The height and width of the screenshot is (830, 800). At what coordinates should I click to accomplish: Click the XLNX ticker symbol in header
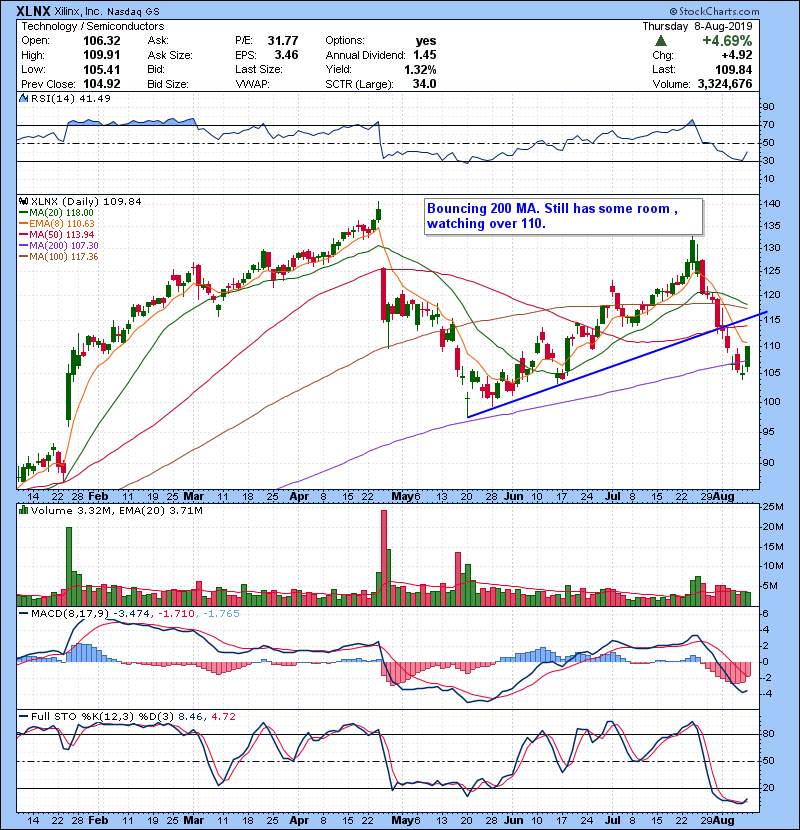[x=35, y=10]
